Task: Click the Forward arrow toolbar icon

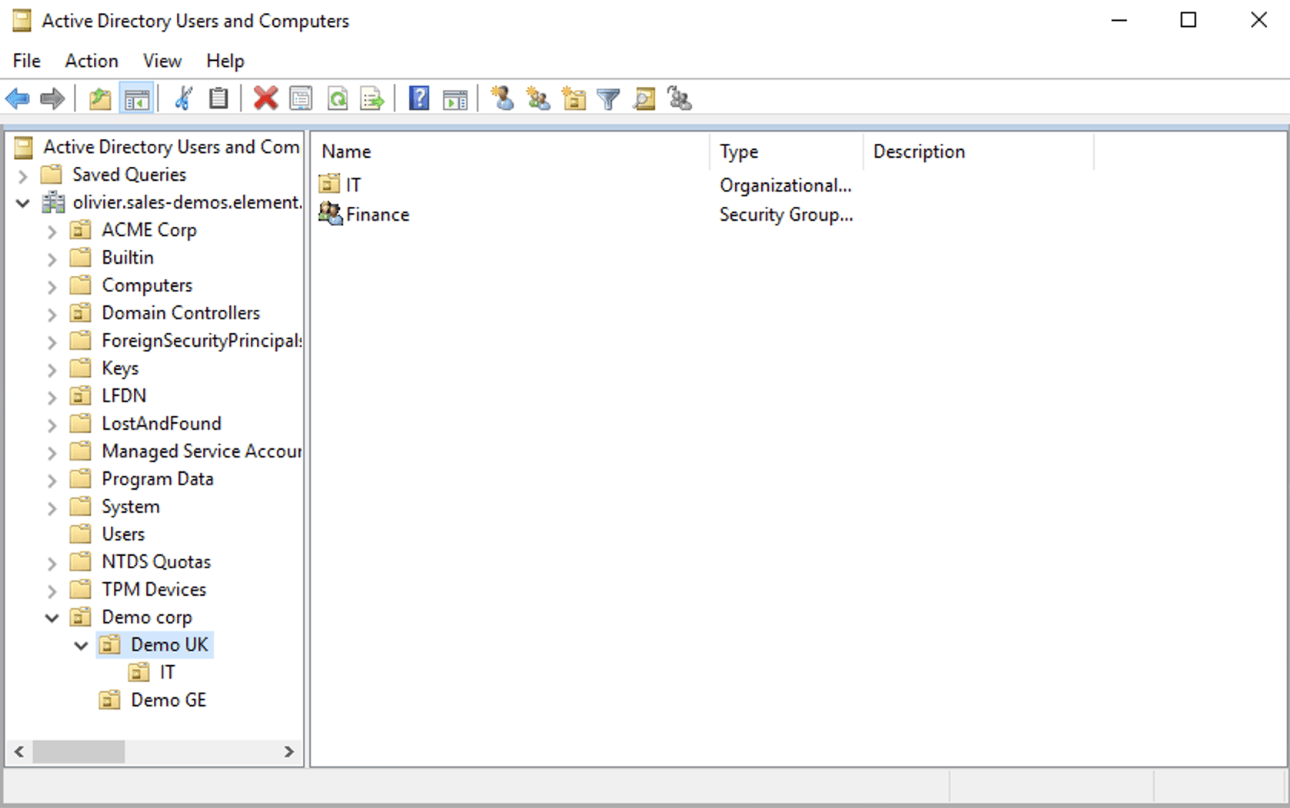Action: coord(52,98)
